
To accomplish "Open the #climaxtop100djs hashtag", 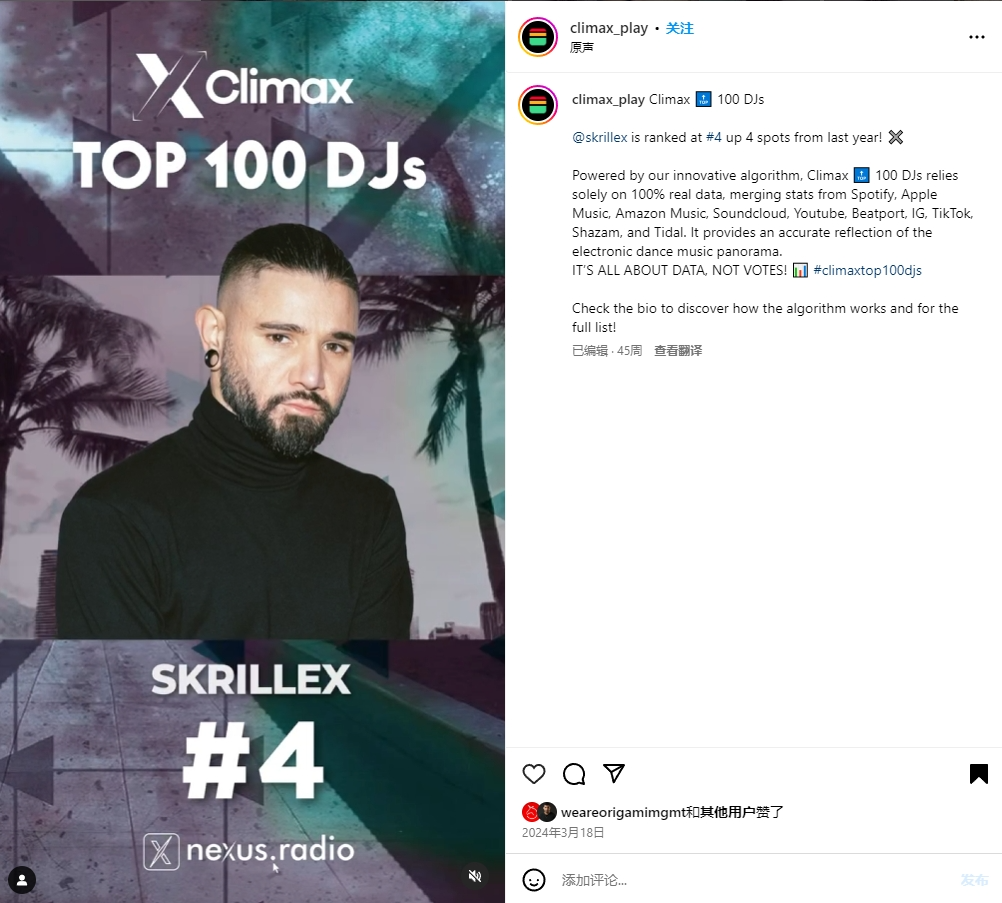I will click(x=867, y=270).
